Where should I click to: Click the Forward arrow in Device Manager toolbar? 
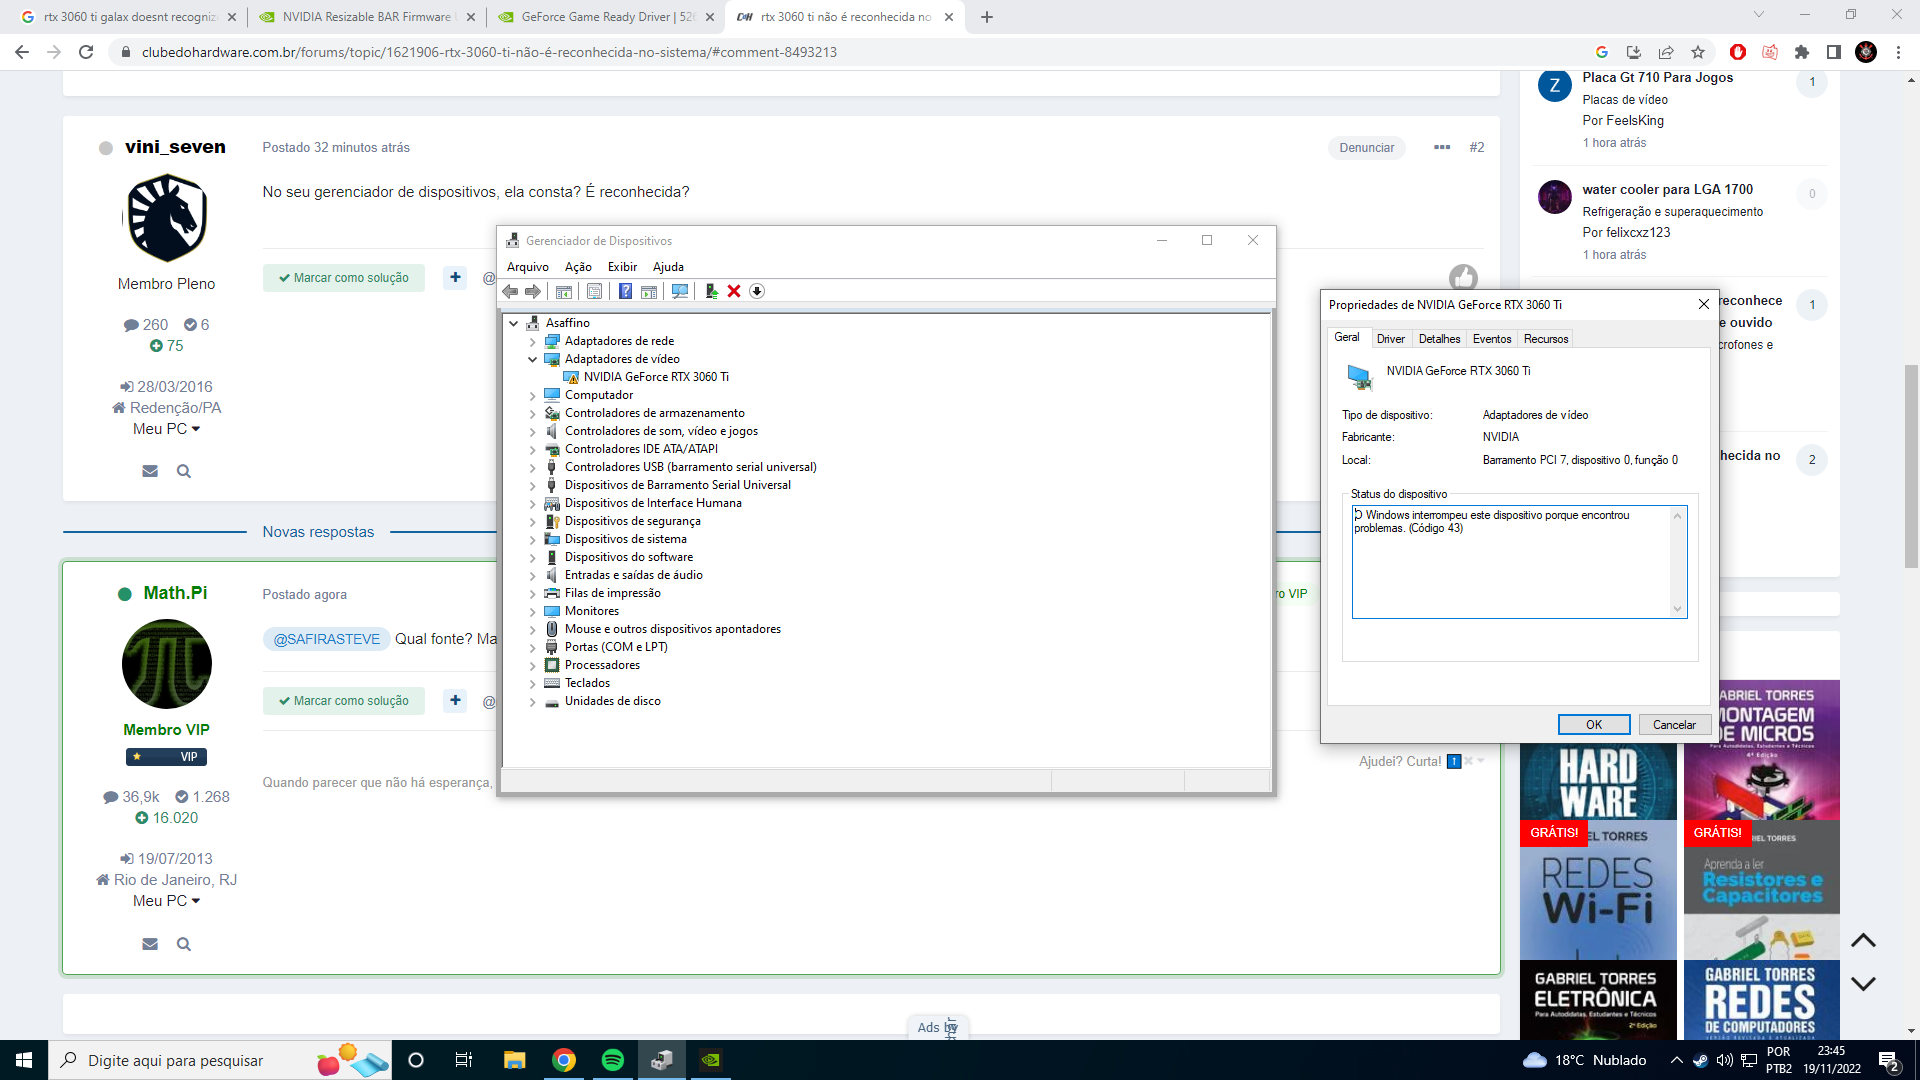pyautogui.click(x=533, y=291)
